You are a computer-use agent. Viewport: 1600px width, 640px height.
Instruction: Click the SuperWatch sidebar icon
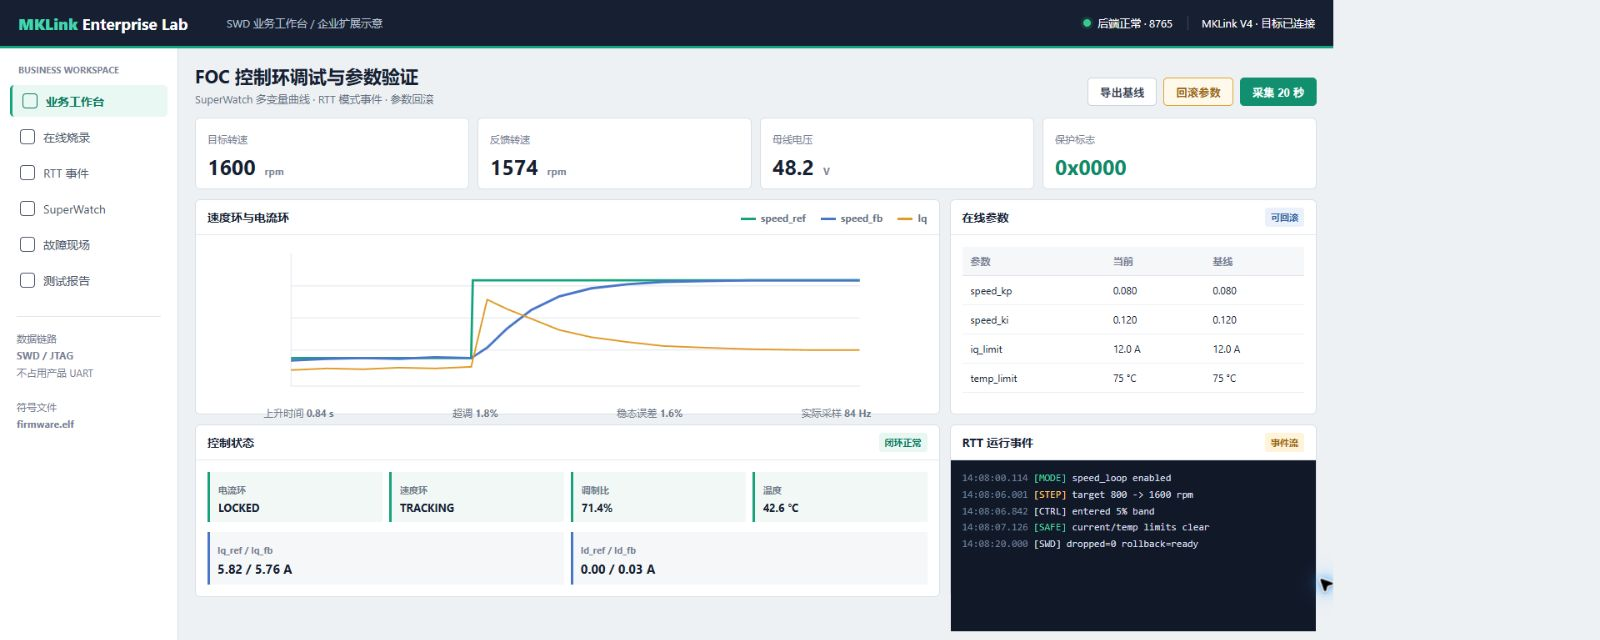(28, 209)
